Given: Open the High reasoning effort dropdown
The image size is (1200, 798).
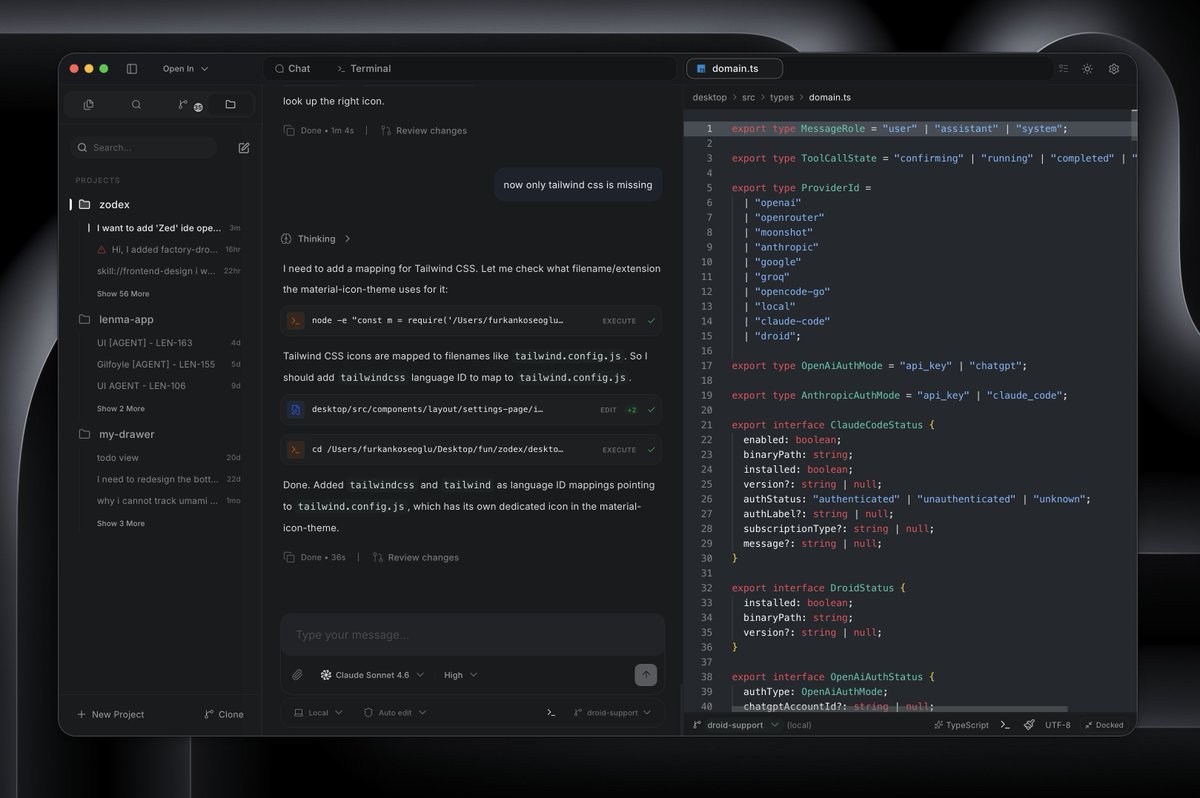Looking at the screenshot, I should coord(460,675).
